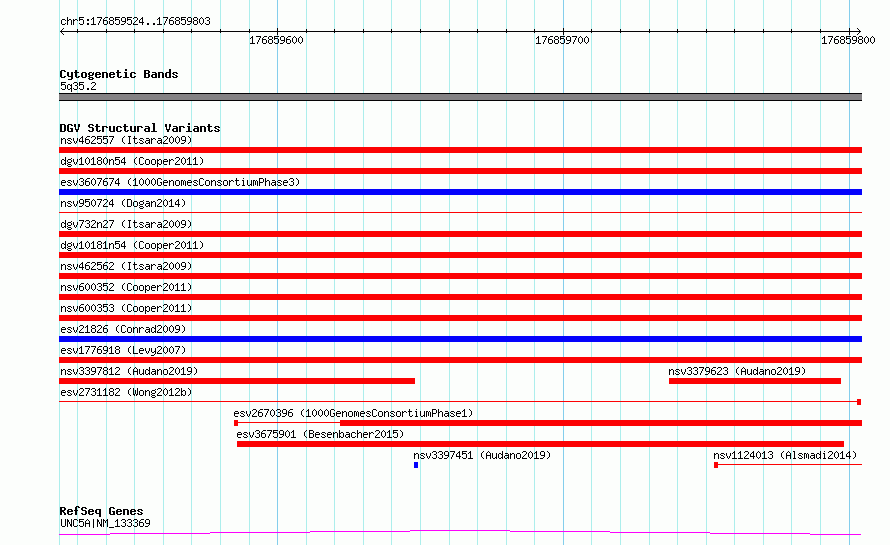Click the nsv462557 (Itsara2009) variant label
The height and width of the screenshot is (545, 890).
point(126,140)
